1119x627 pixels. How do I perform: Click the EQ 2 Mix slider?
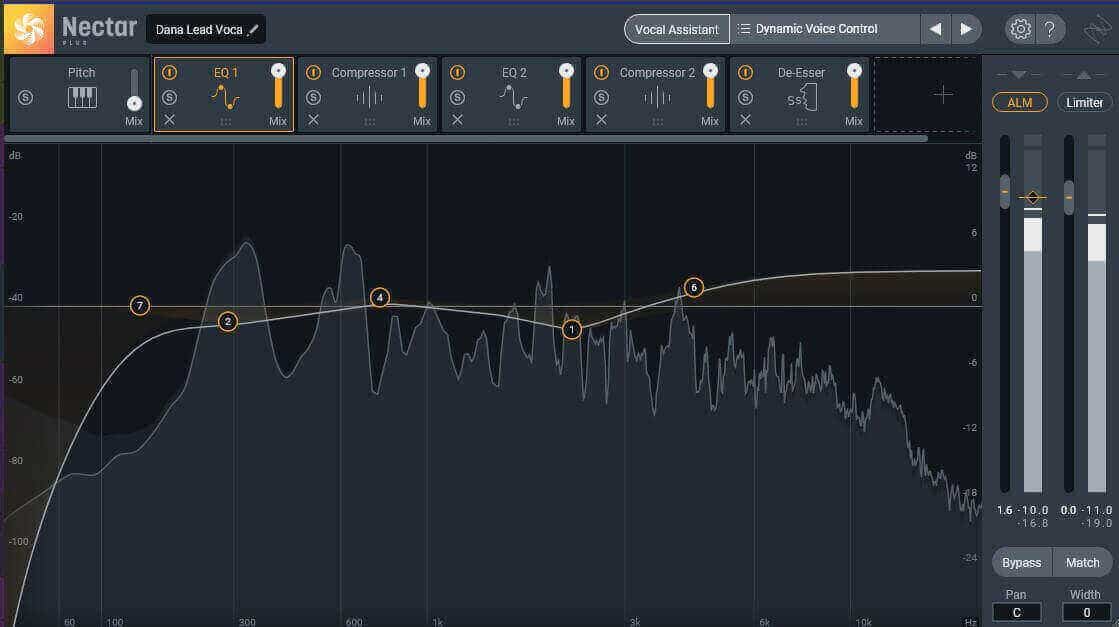point(567,86)
